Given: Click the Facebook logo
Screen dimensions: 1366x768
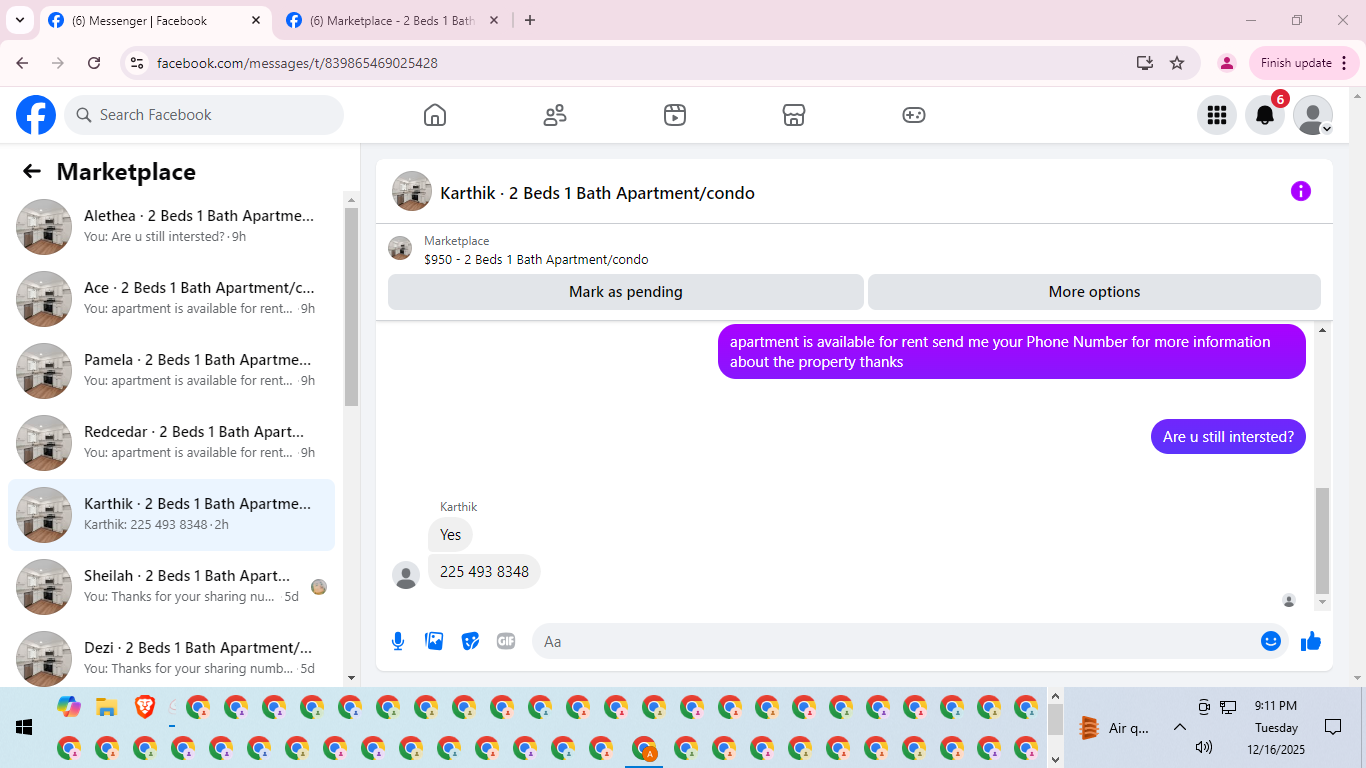Looking at the screenshot, I should click(36, 115).
